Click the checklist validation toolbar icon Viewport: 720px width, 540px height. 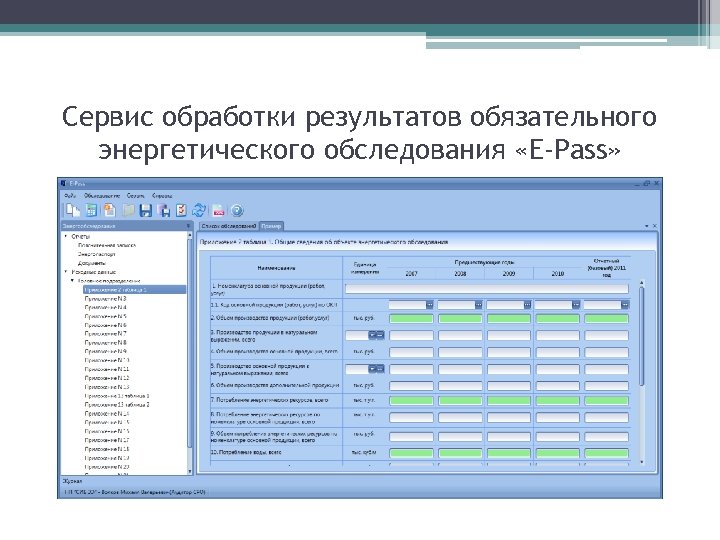coord(182,210)
